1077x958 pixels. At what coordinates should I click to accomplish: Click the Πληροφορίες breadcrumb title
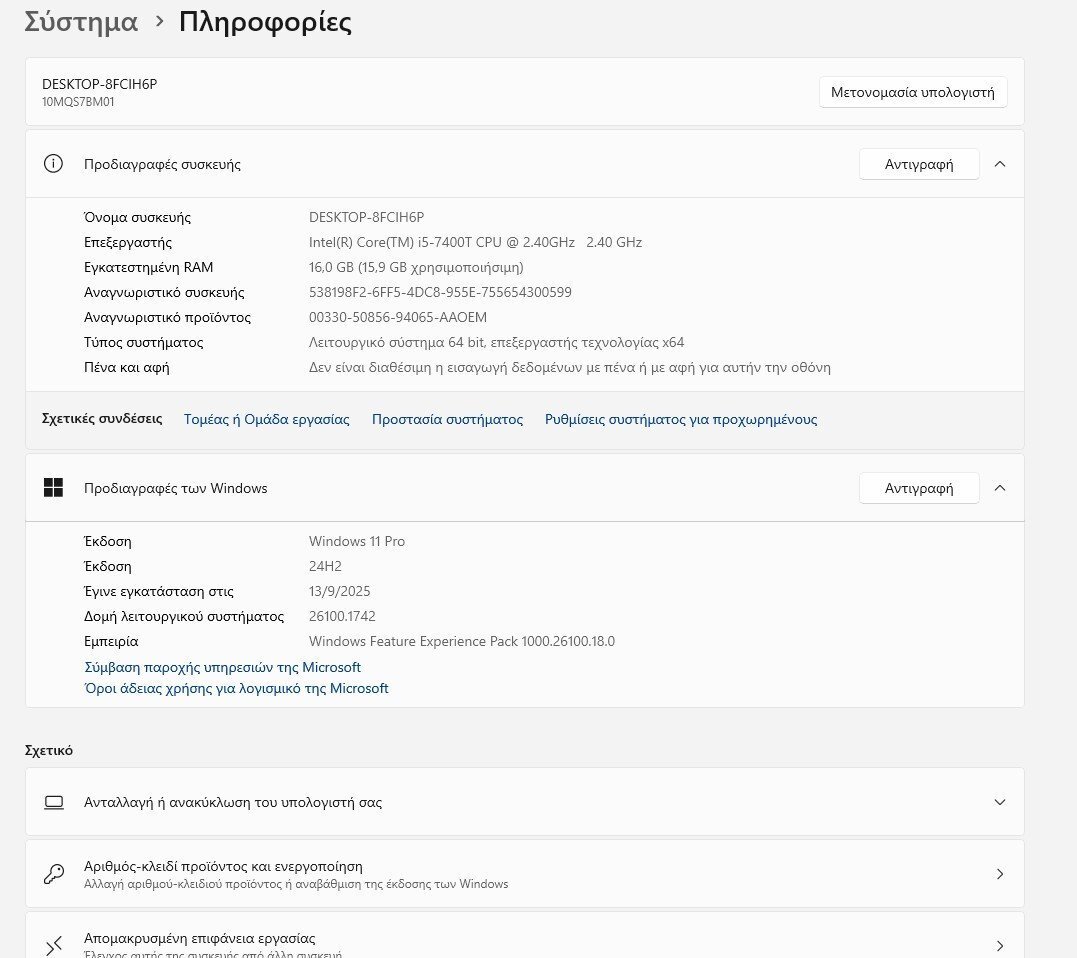(x=265, y=22)
